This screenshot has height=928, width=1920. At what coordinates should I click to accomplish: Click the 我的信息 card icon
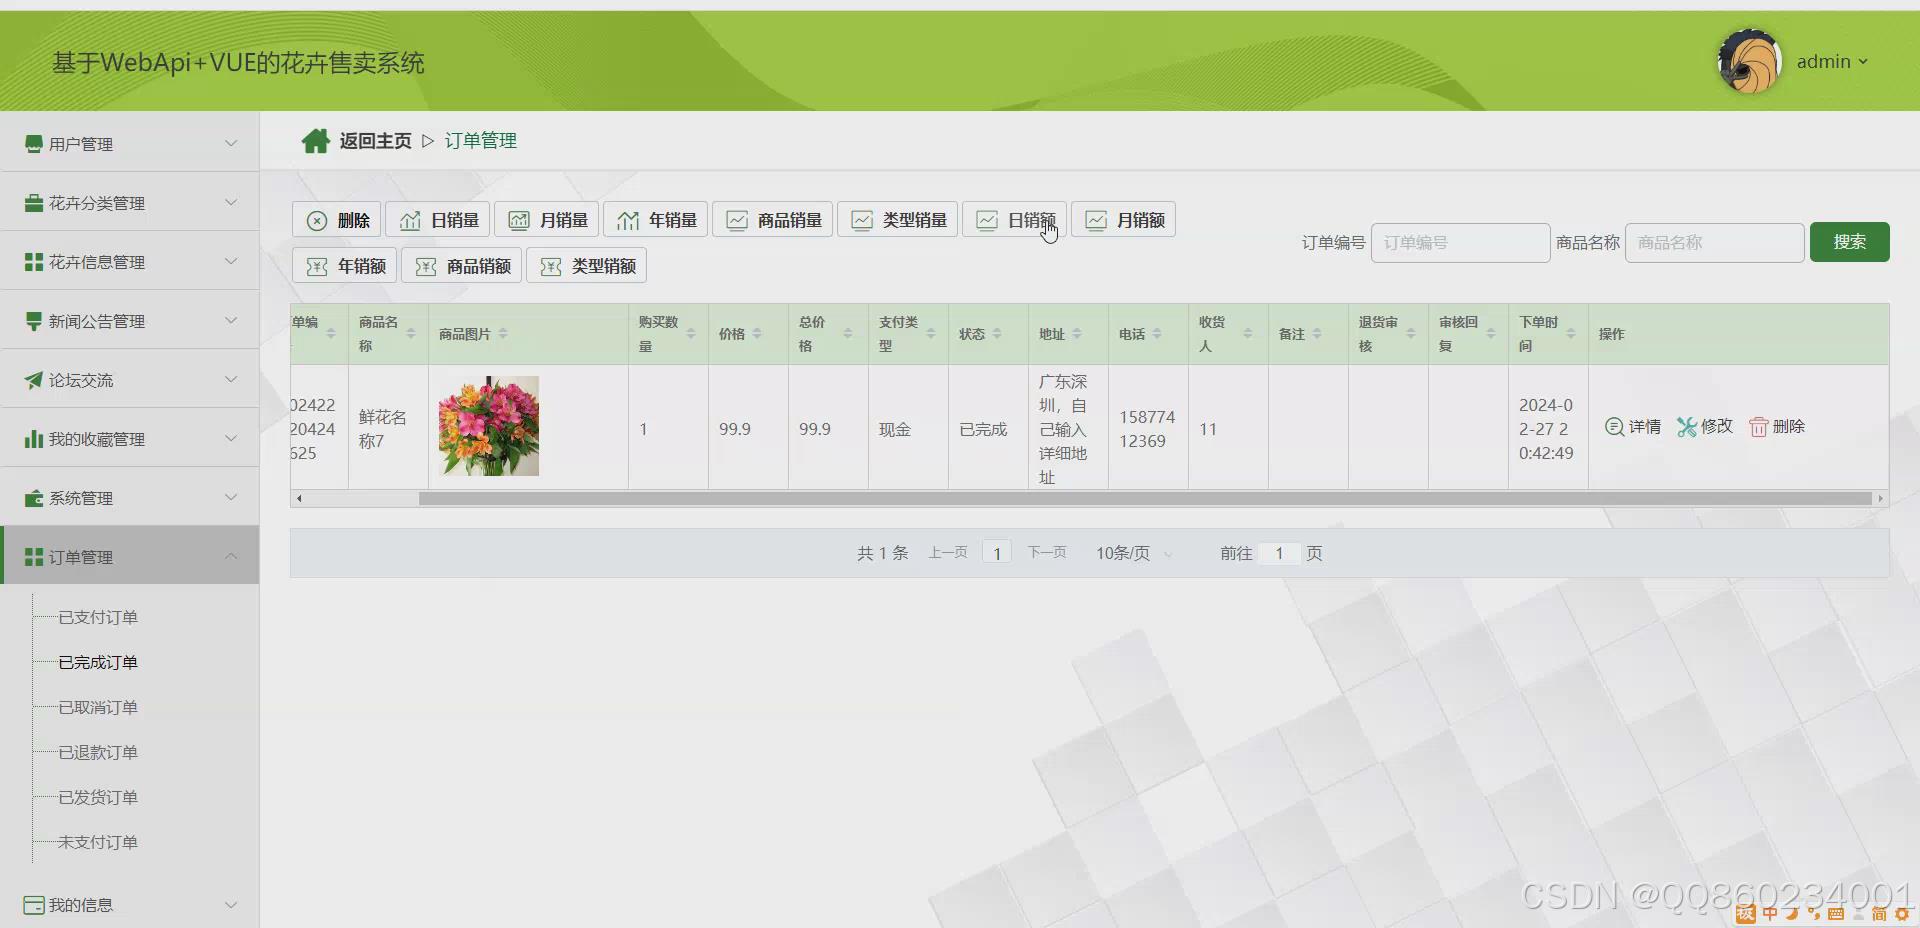(34, 905)
